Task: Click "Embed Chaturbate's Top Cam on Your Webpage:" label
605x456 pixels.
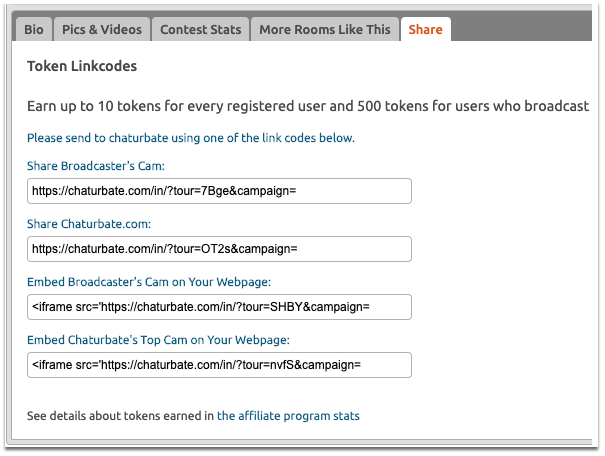Action: click(x=158, y=340)
